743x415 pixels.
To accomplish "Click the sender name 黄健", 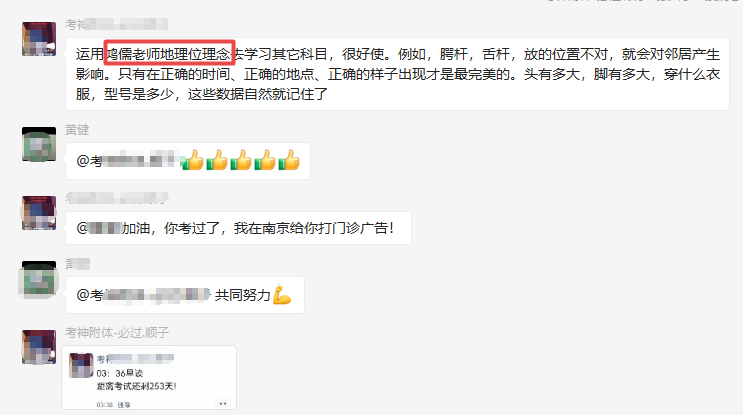I will point(77,130).
